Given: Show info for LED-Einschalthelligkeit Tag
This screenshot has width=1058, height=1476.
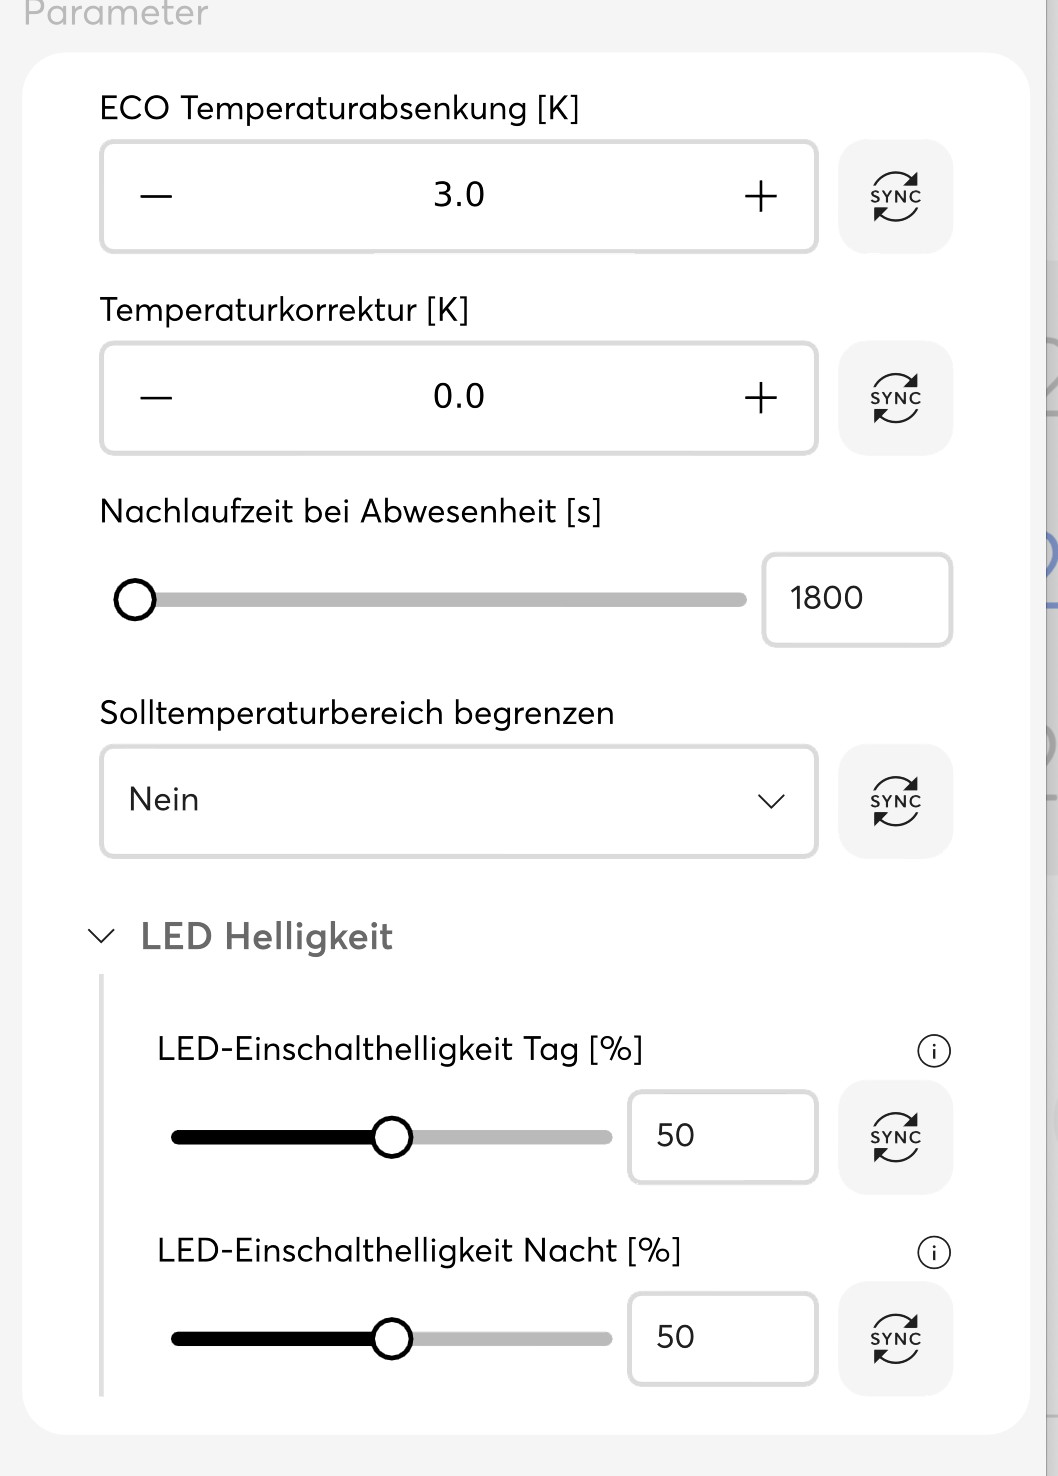Looking at the screenshot, I should click(x=934, y=1051).
